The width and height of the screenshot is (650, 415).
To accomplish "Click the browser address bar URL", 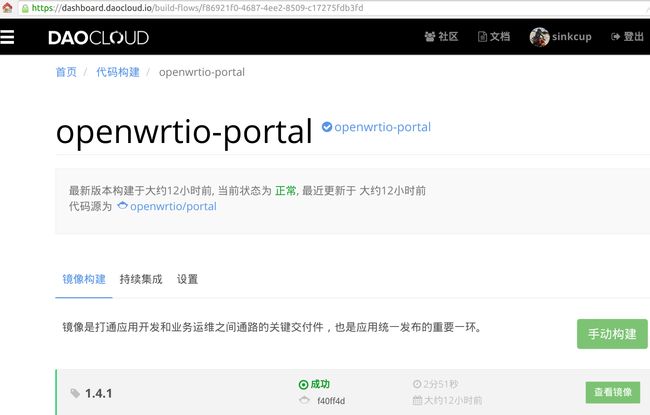I will [197, 8].
